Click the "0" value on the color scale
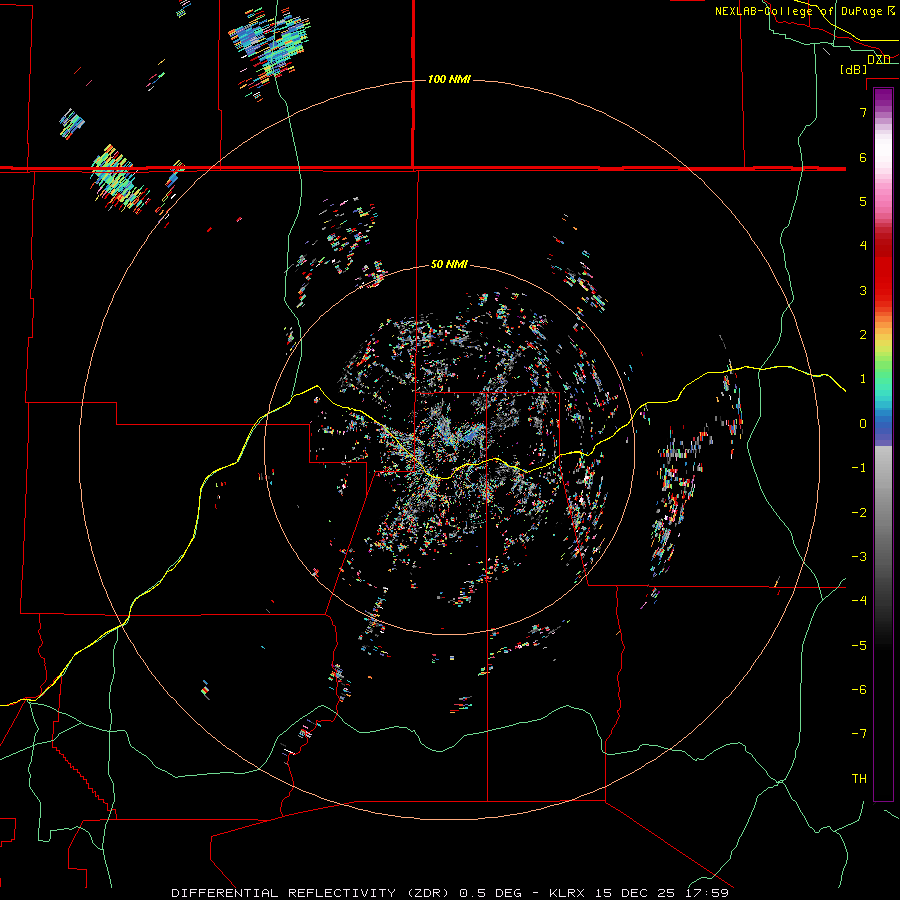The width and height of the screenshot is (900, 900). coord(863,424)
